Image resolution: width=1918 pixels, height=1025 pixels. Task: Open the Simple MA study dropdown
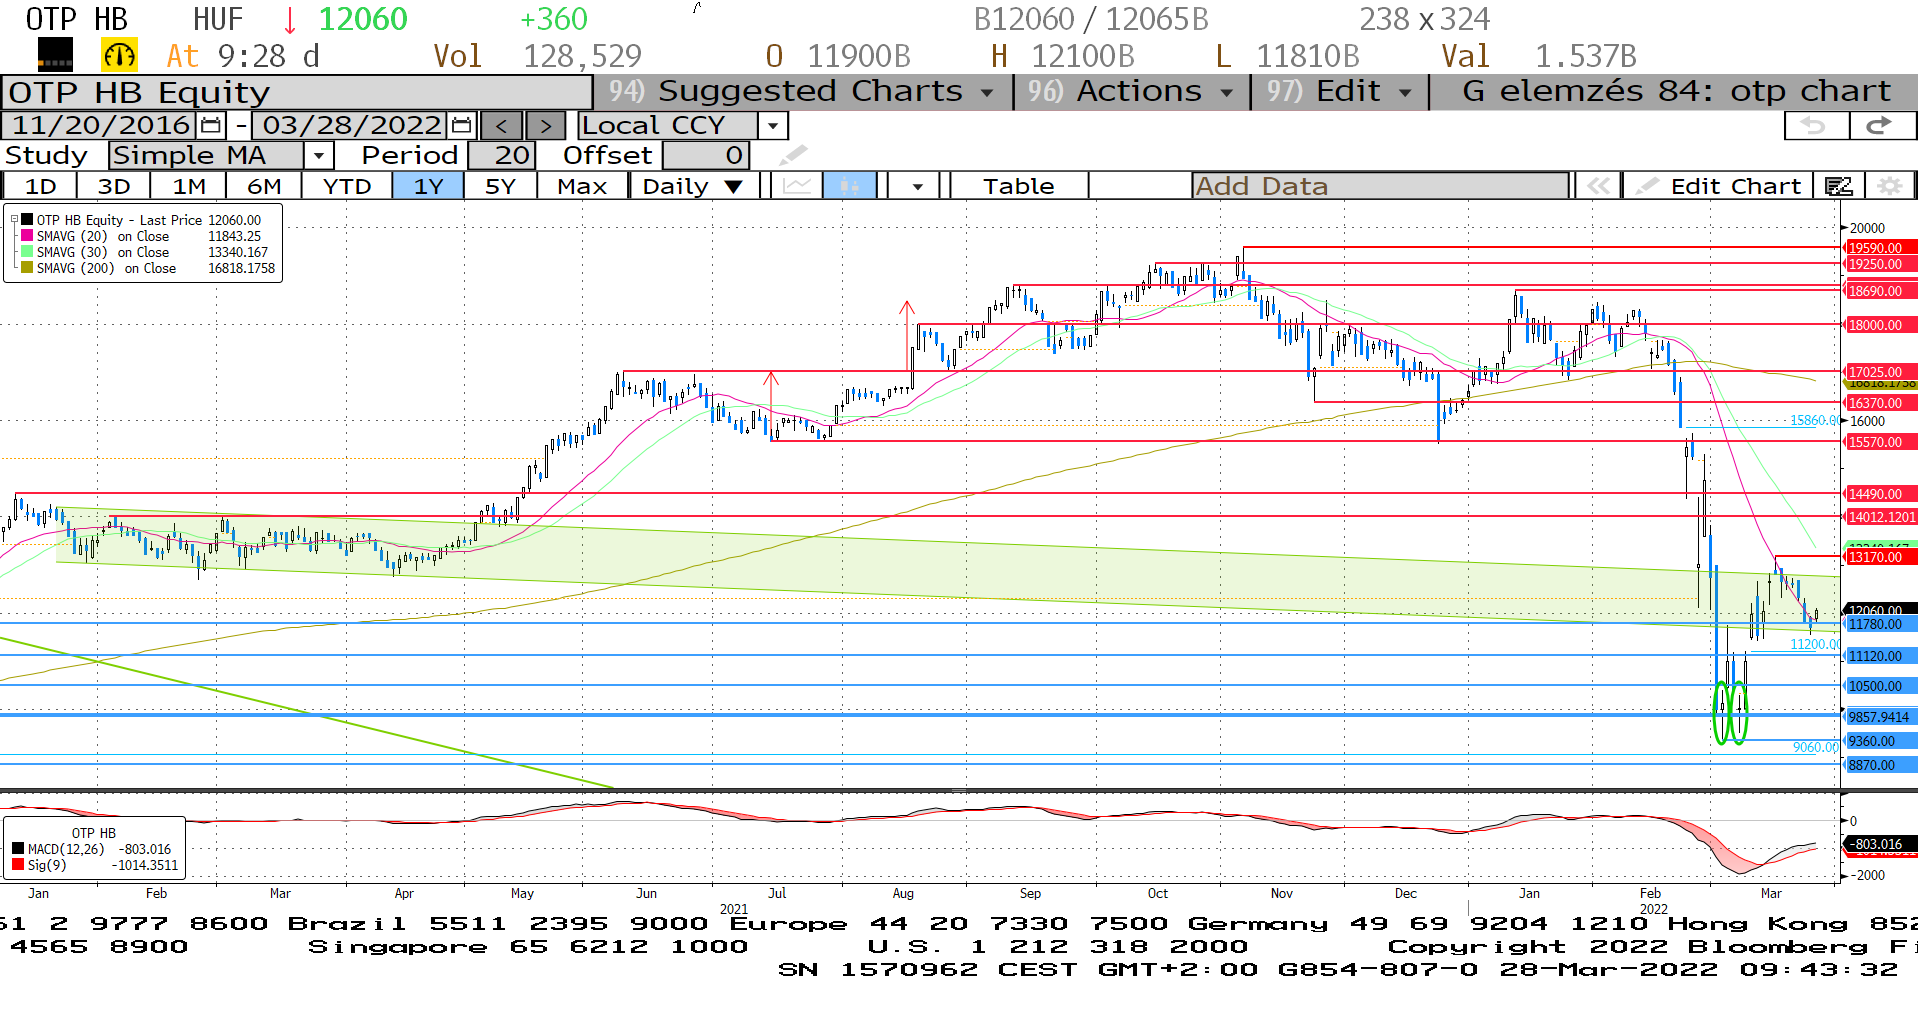click(x=318, y=156)
